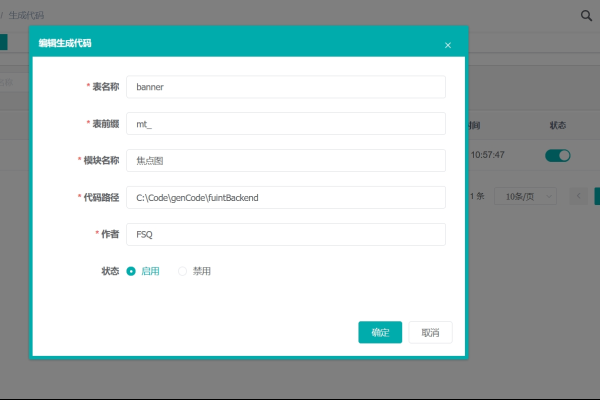Screen dimensions: 600x400
Task: Click the 表名称 field label
Action: click(x=106, y=87)
